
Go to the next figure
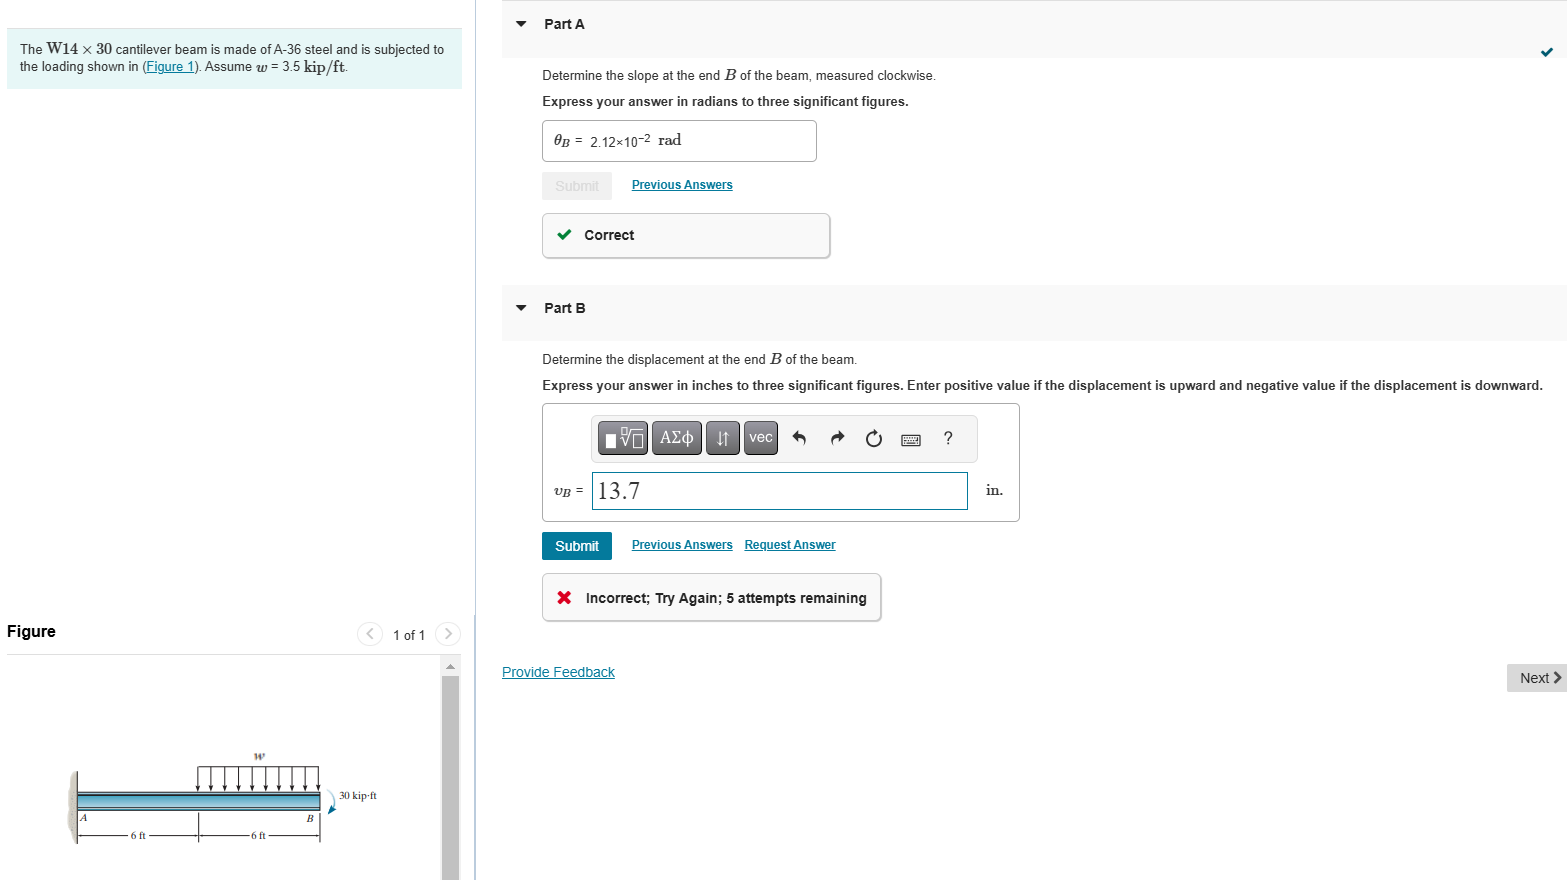click(448, 634)
